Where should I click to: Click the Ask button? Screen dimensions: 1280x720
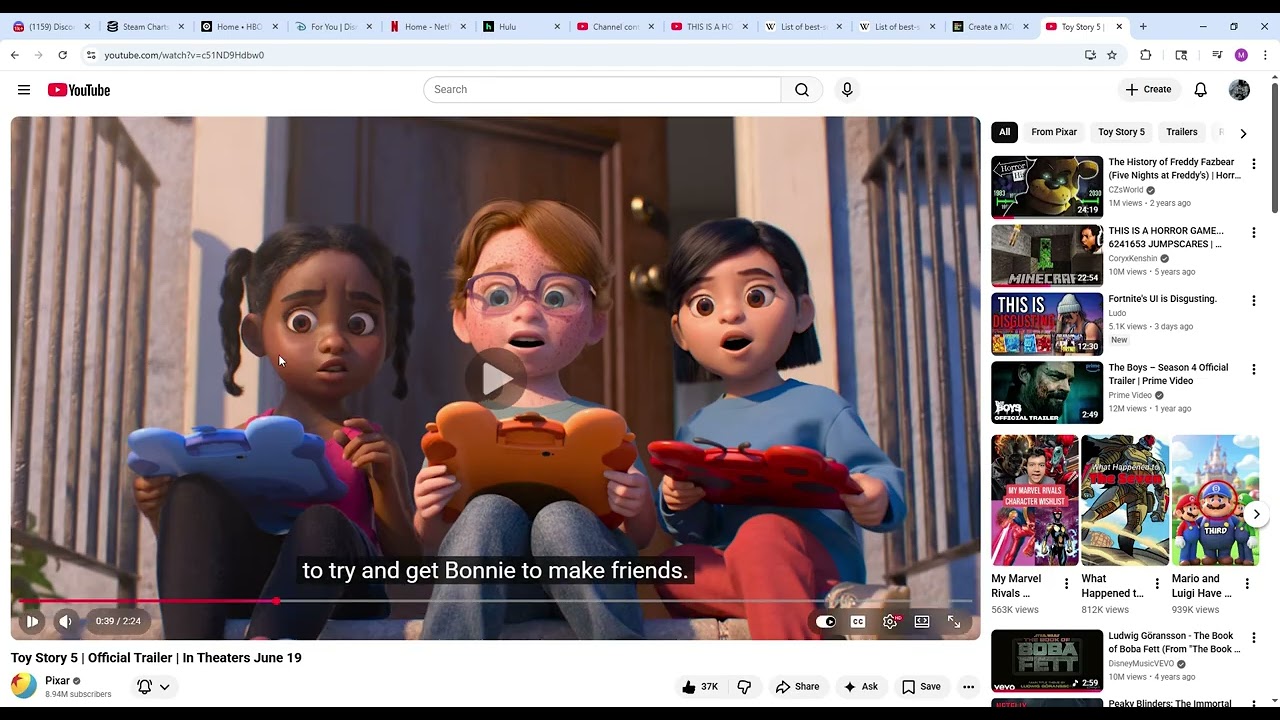tap(860, 687)
